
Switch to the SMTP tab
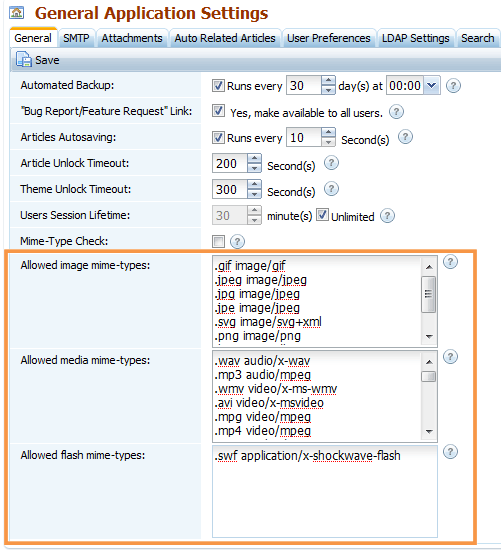click(x=76, y=38)
